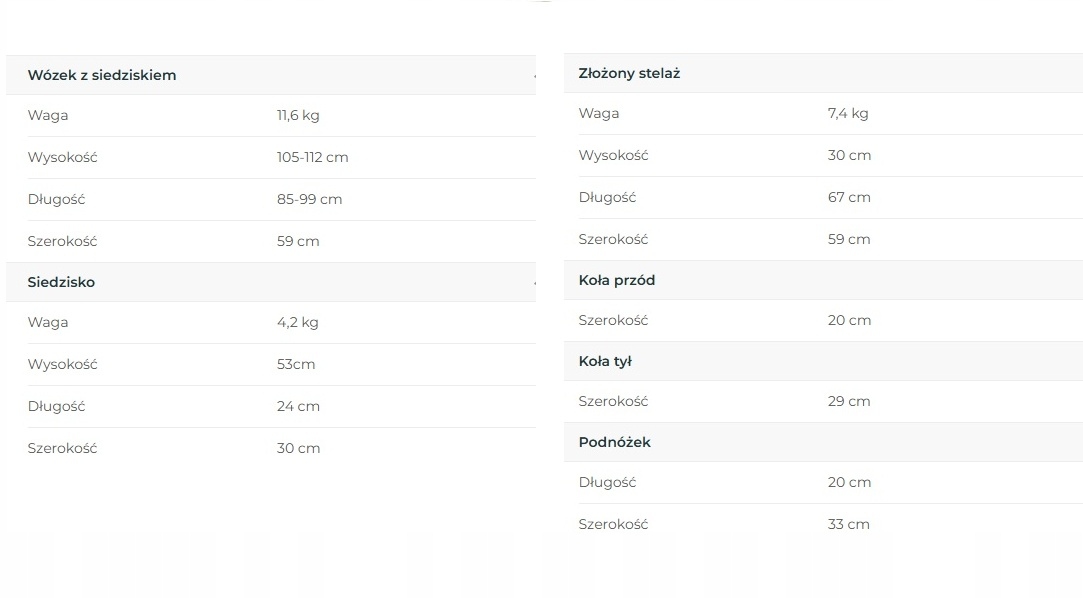Click the 33 cm footrest width value
Screen dimensions: 1083x598
pos(849,524)
